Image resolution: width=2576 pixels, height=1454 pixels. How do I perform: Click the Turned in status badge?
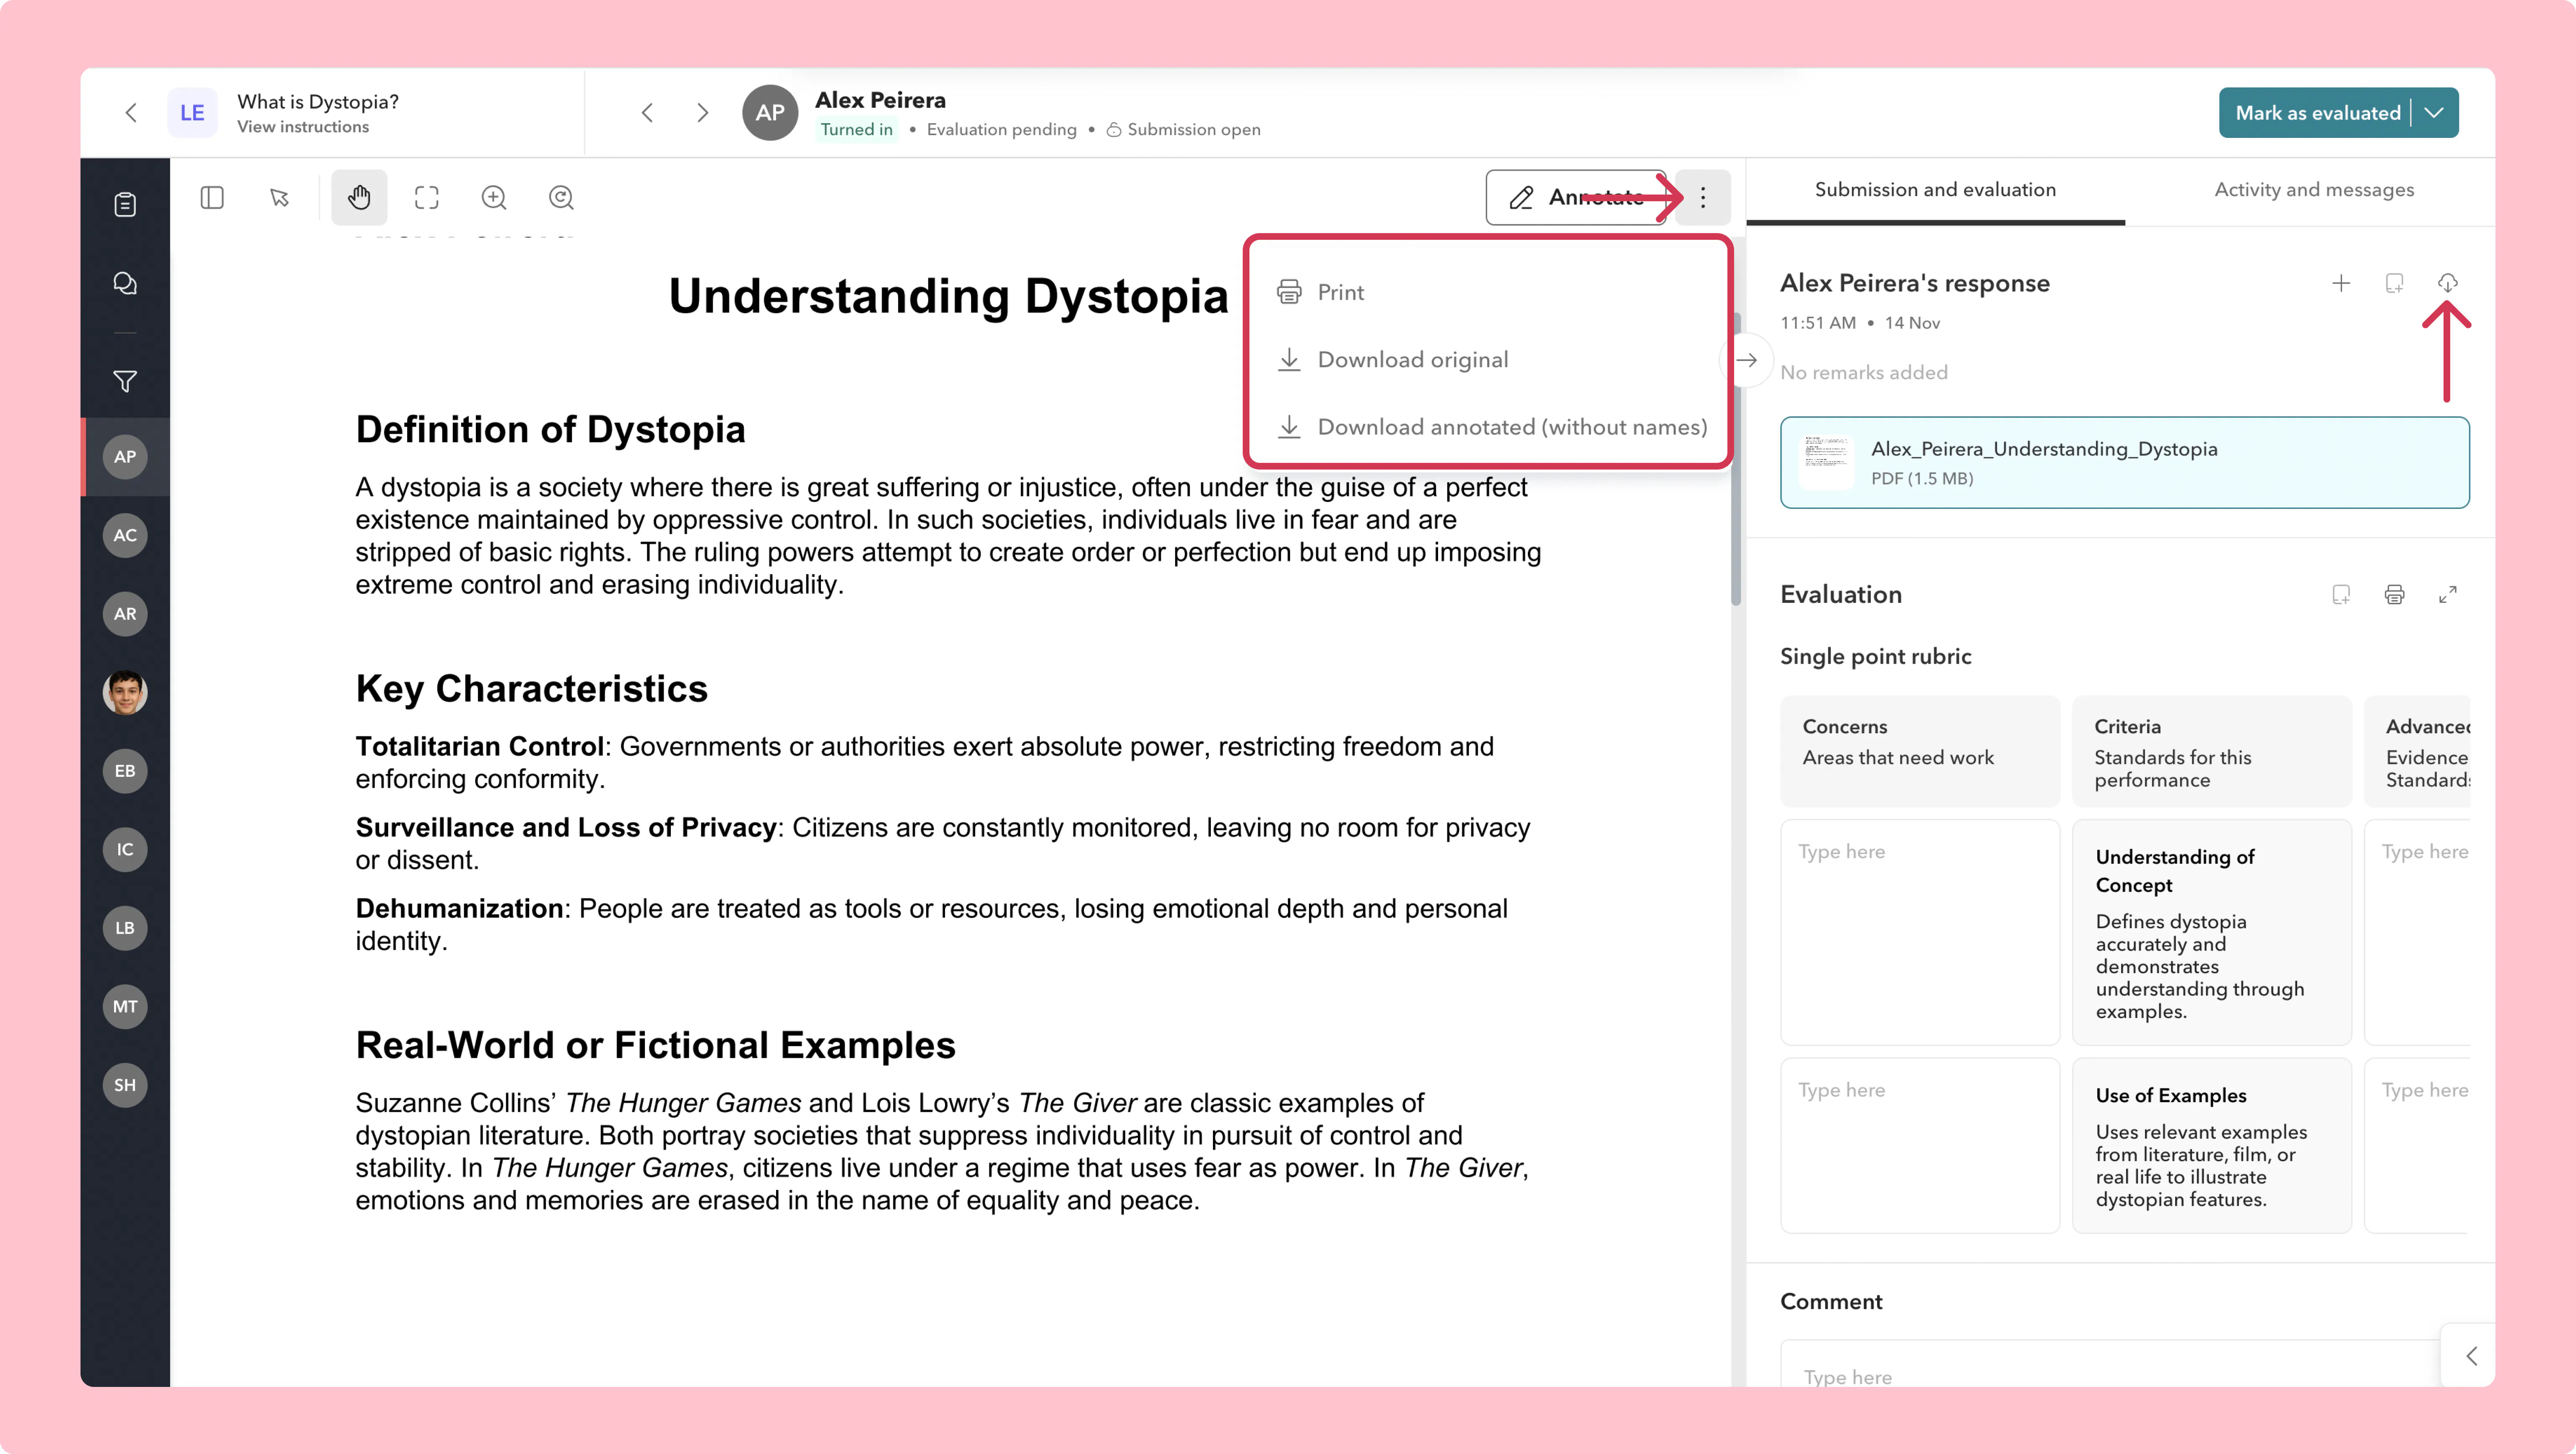tap(857, 130)
